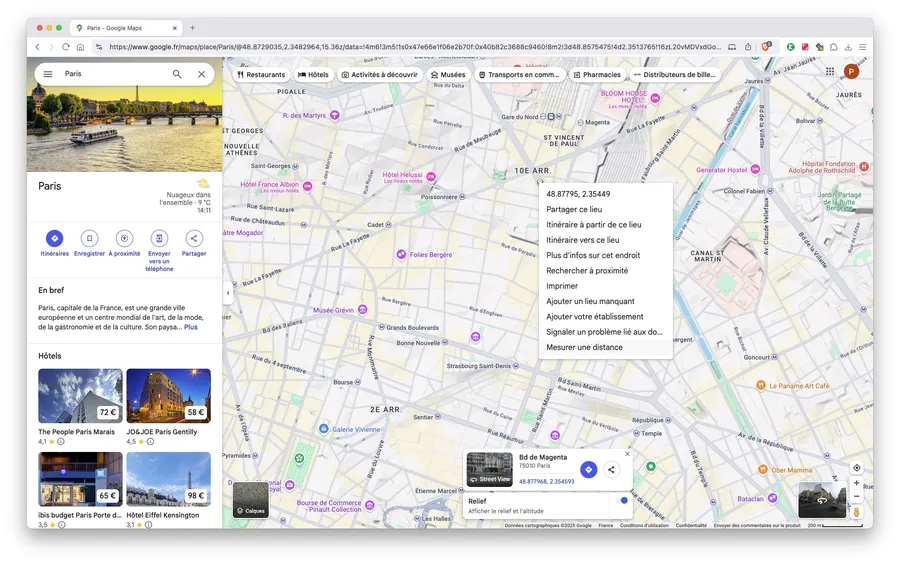Image resolution: width=900 pixels, height=564 pixels.
Task: Choose Mesurer une distance
Action: click(x=606, y=347)
